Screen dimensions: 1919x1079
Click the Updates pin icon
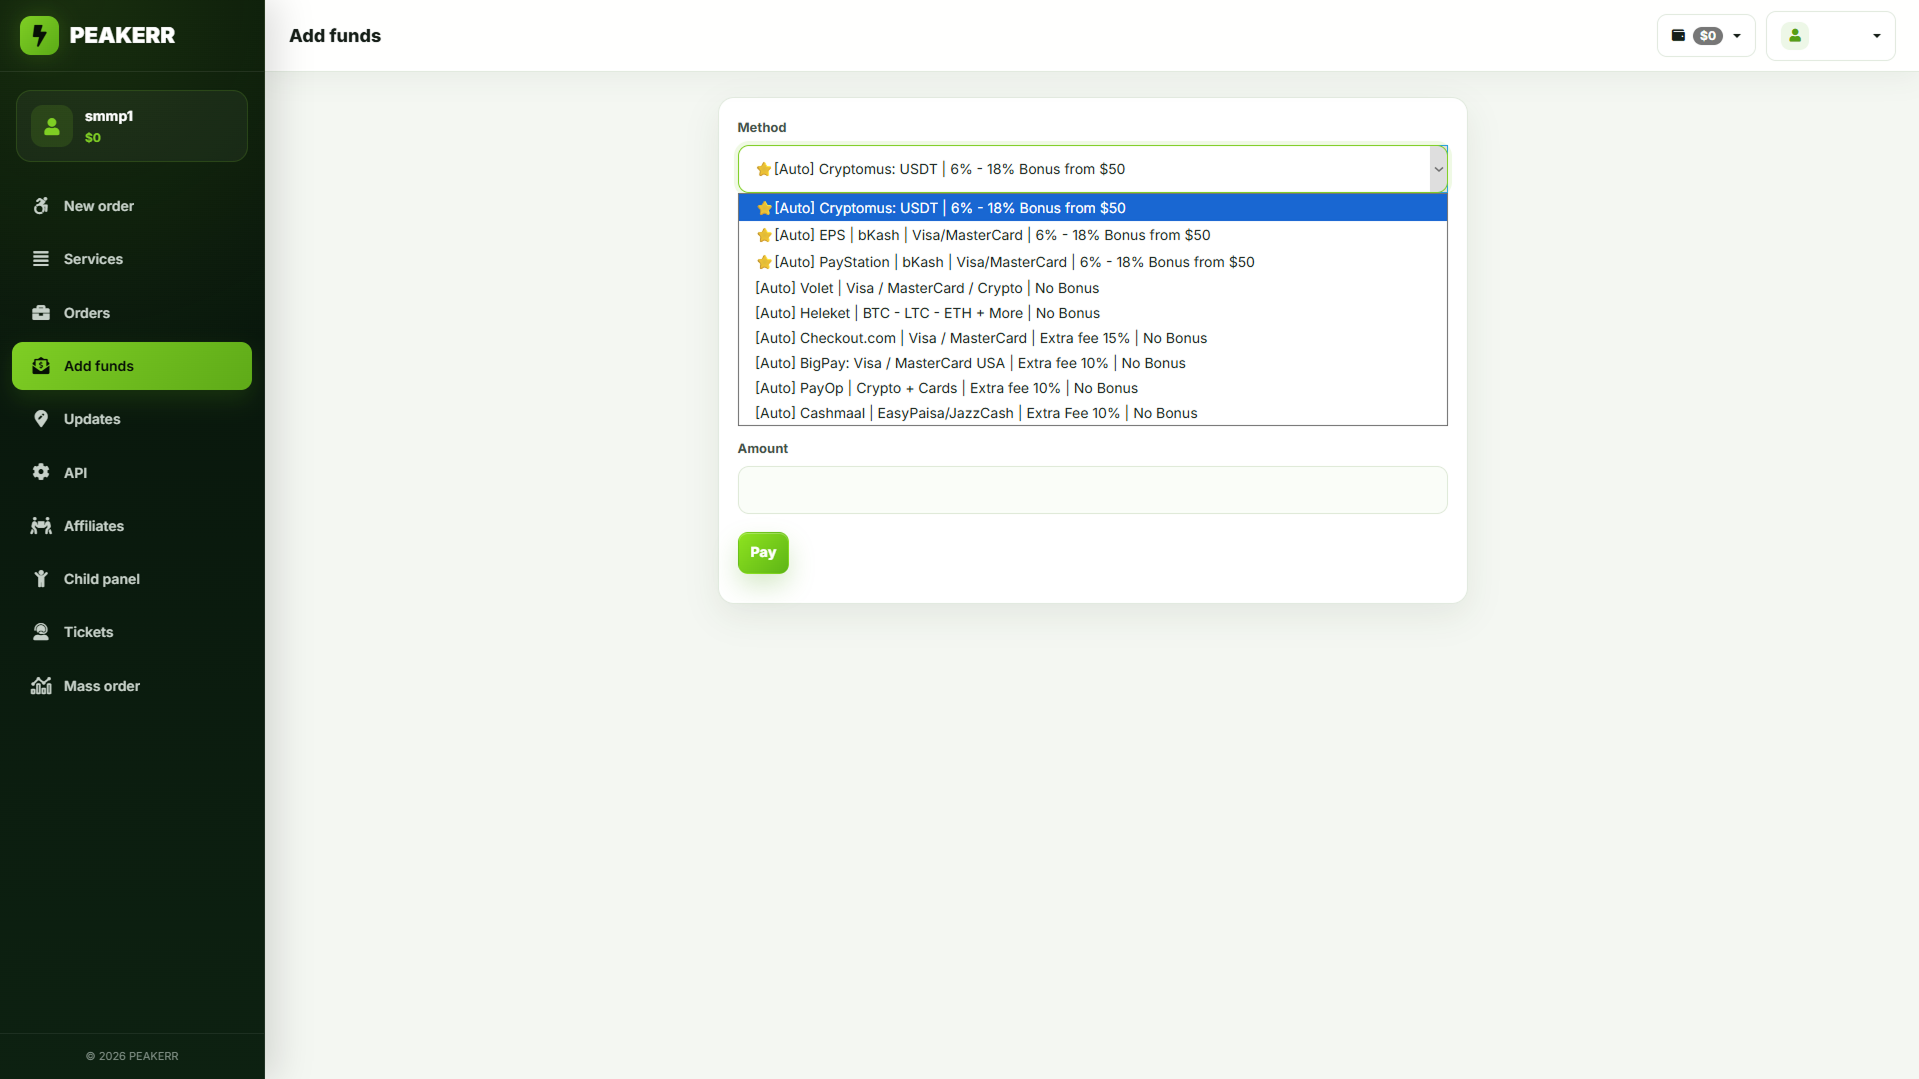(41, 419)
